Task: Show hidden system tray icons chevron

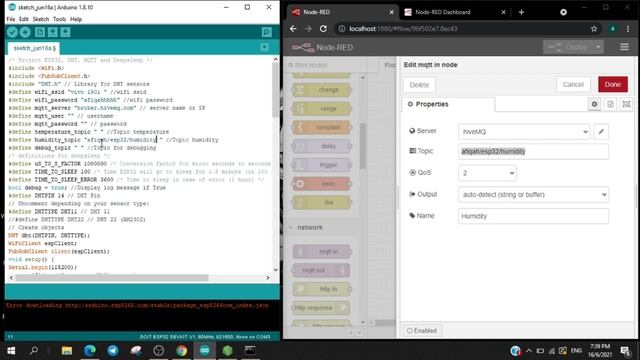Action: 529,351
